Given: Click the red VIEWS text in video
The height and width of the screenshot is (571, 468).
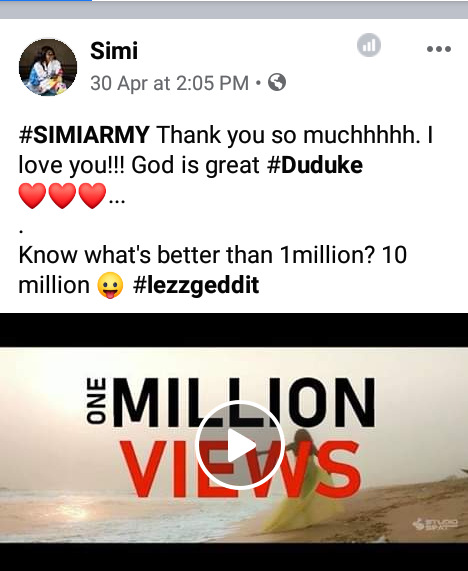Looking at the screenshot, I should coord(240,469).
